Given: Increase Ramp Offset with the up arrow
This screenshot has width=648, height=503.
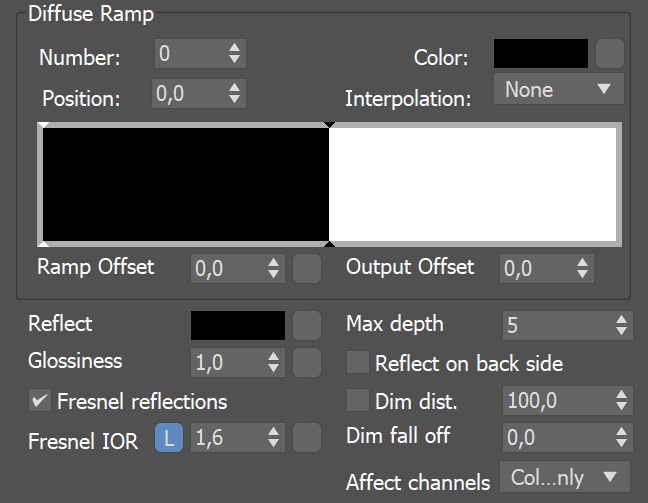Looking at the screenshot, I should pos(273,262).
